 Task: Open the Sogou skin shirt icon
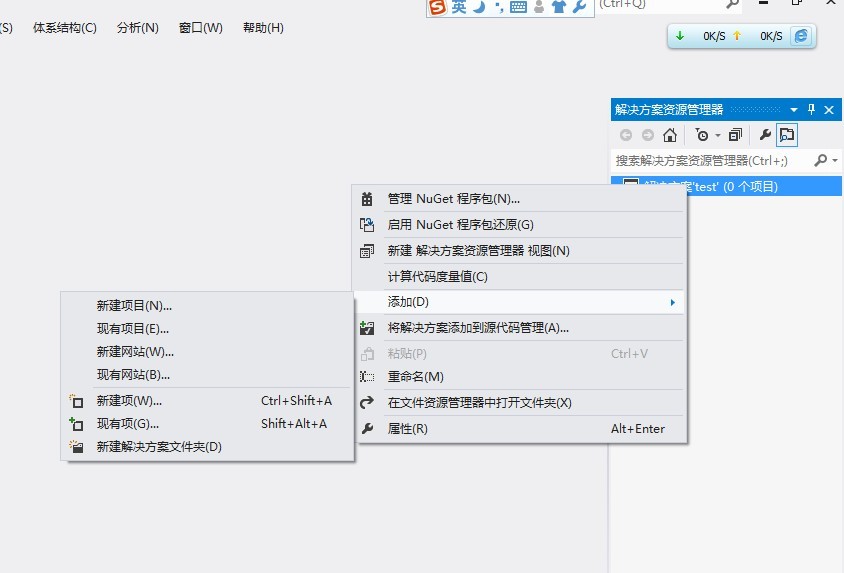(x=559, y=6)
